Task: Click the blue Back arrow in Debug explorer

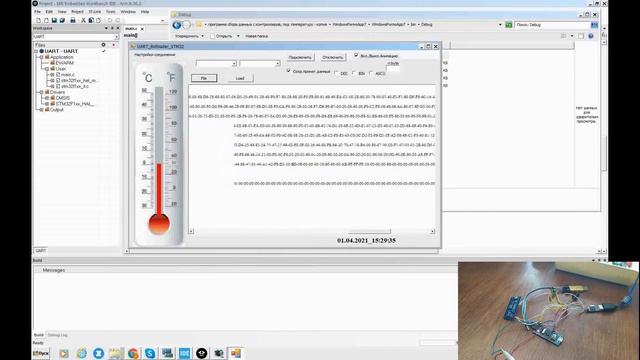Action: pyautogui.click(x=177, y=25)
